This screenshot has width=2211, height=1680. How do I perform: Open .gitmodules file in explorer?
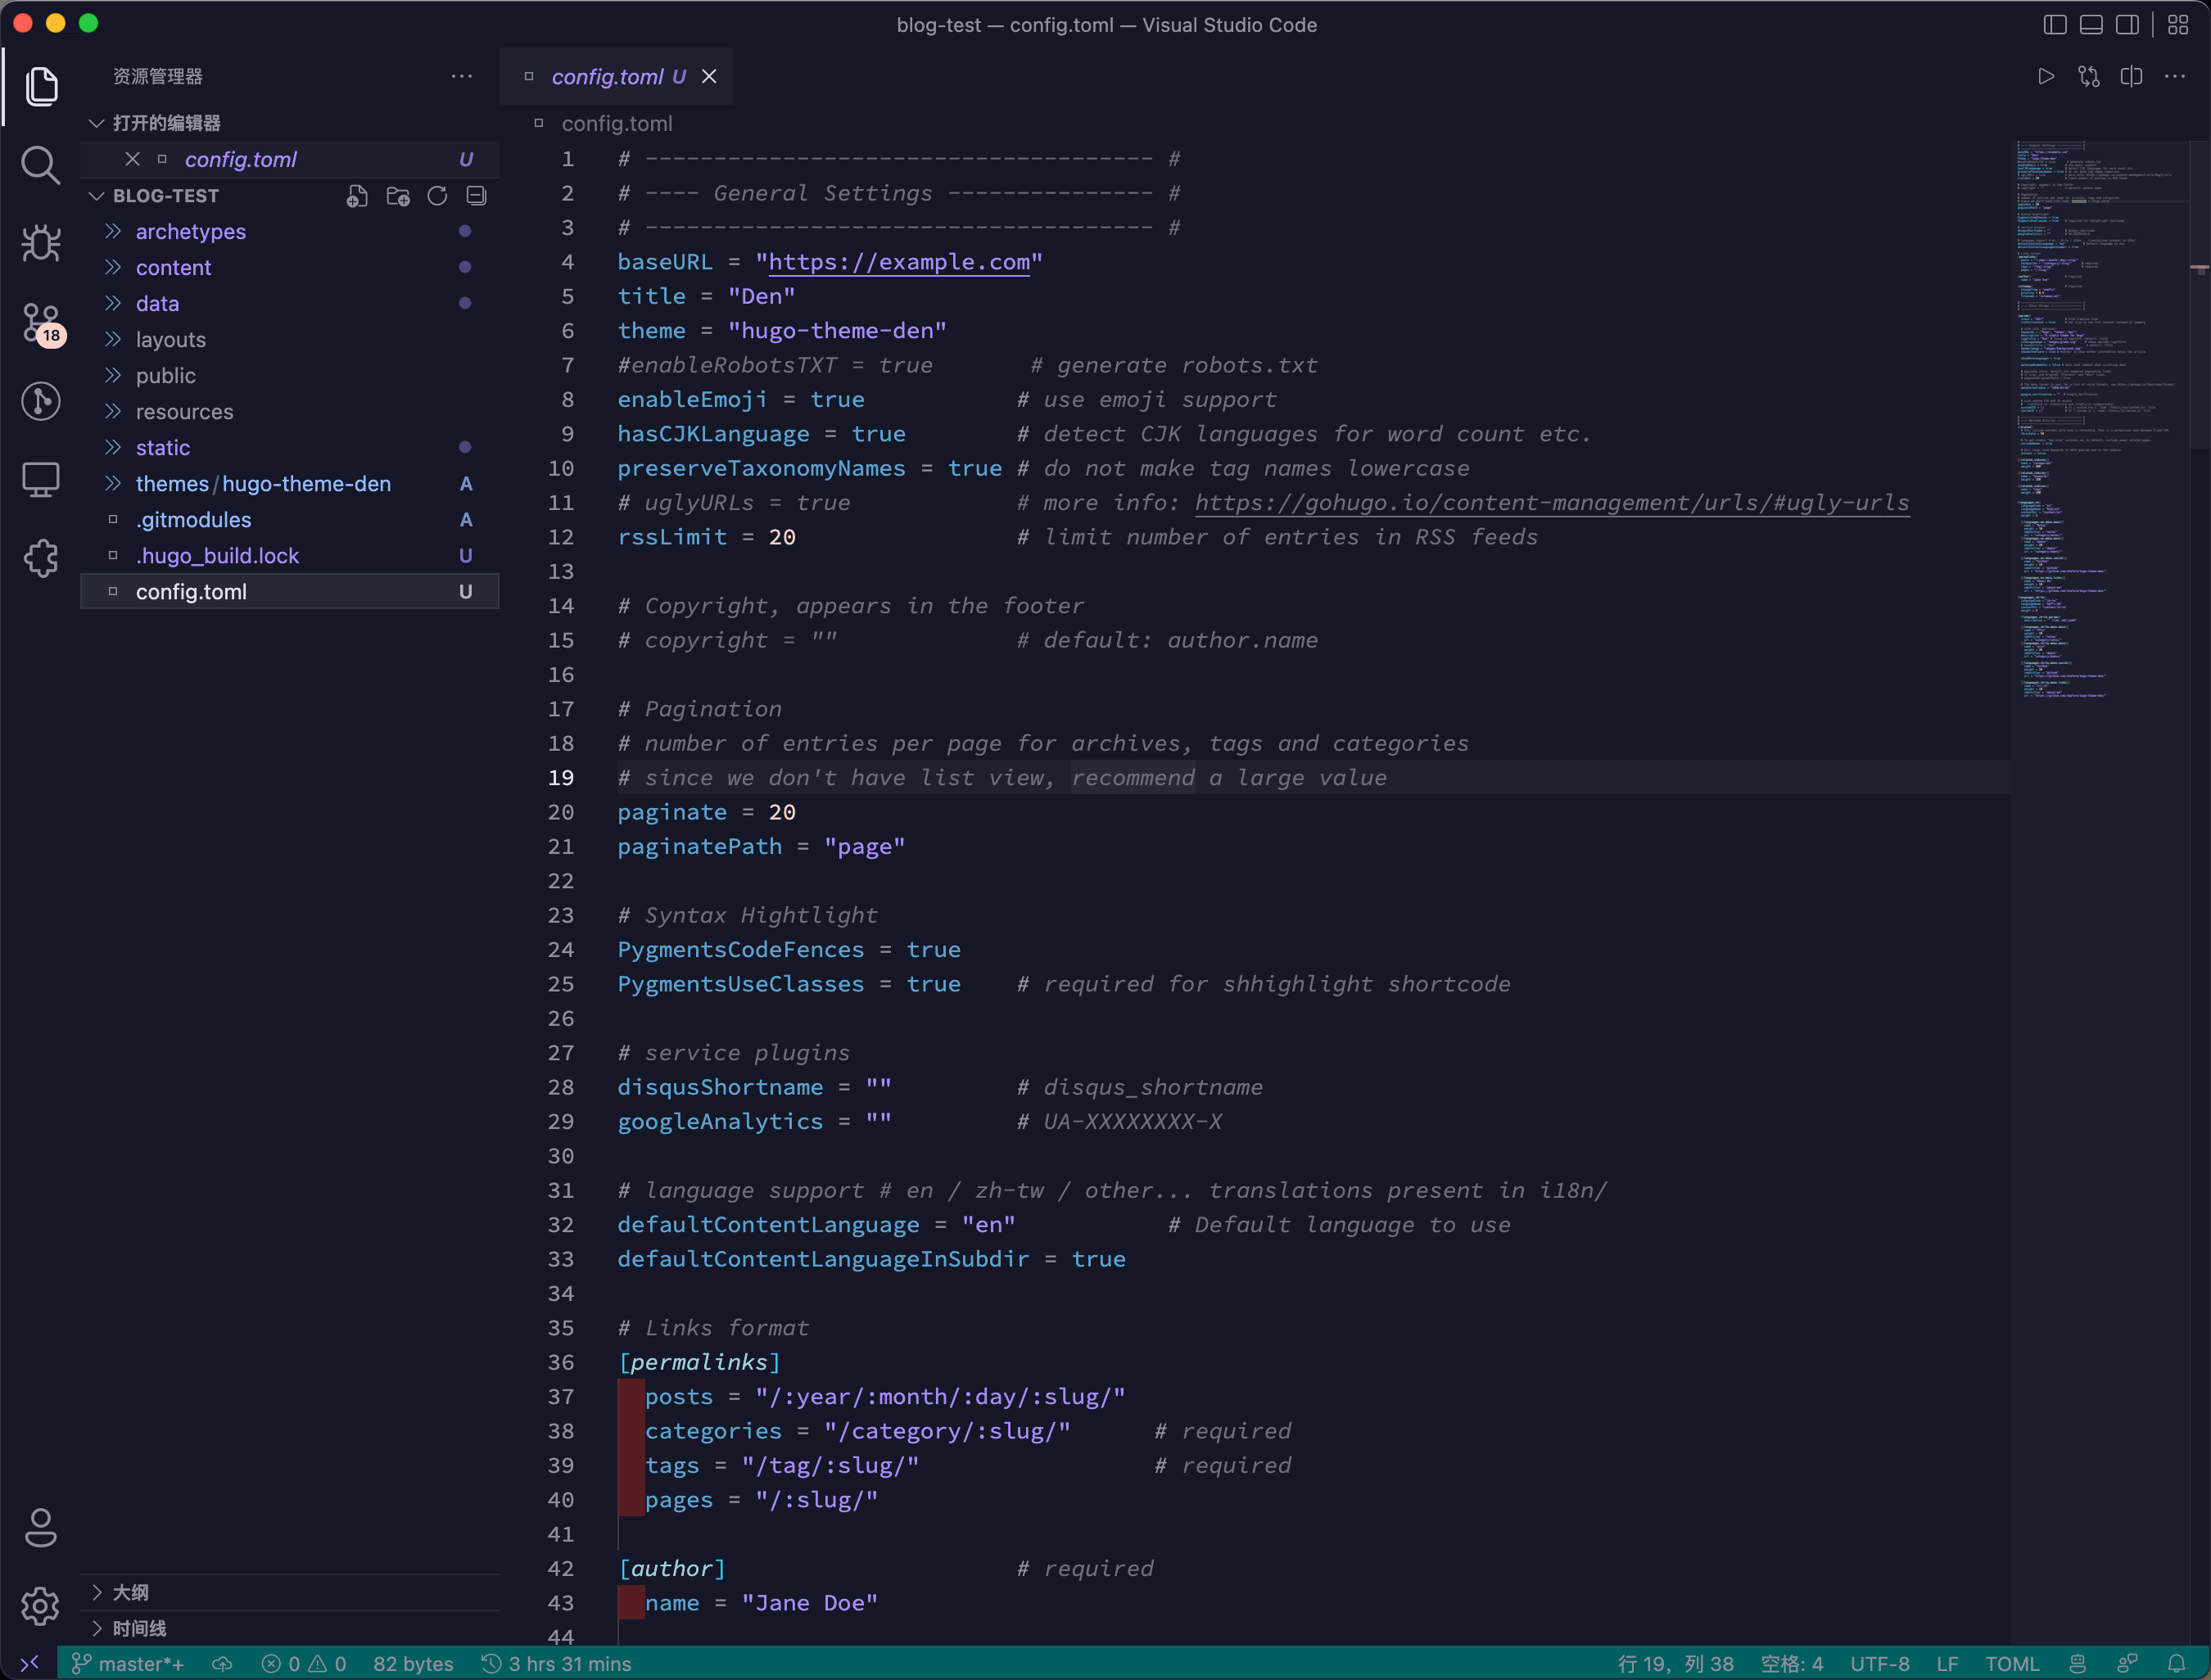(x=193, y=520)
